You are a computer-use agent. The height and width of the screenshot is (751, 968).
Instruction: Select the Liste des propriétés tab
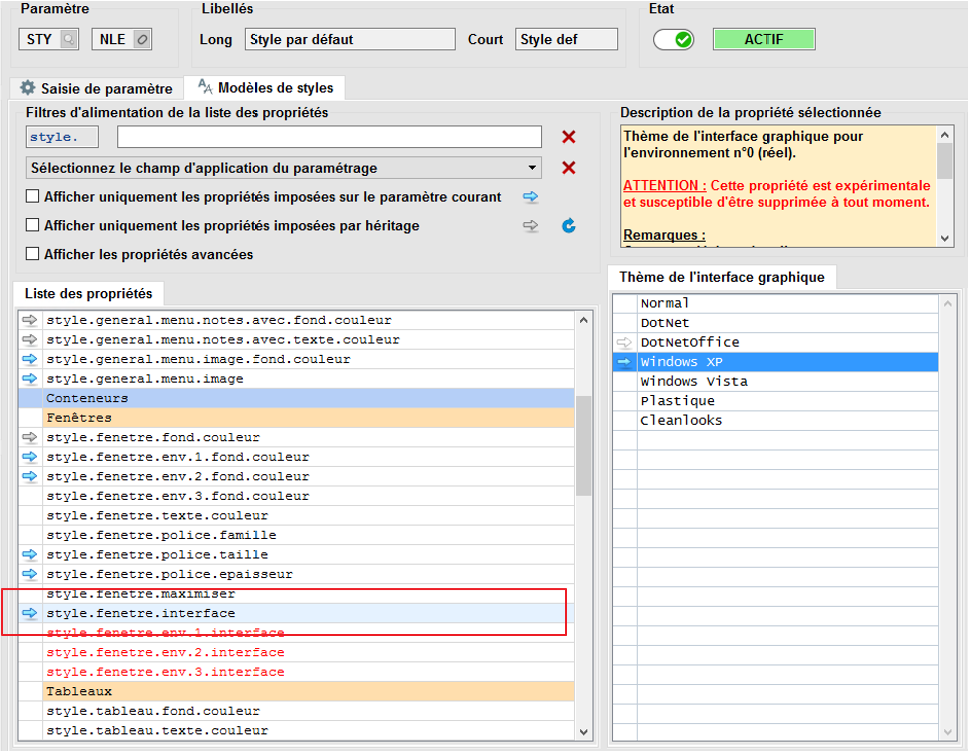tap(88, 293)
